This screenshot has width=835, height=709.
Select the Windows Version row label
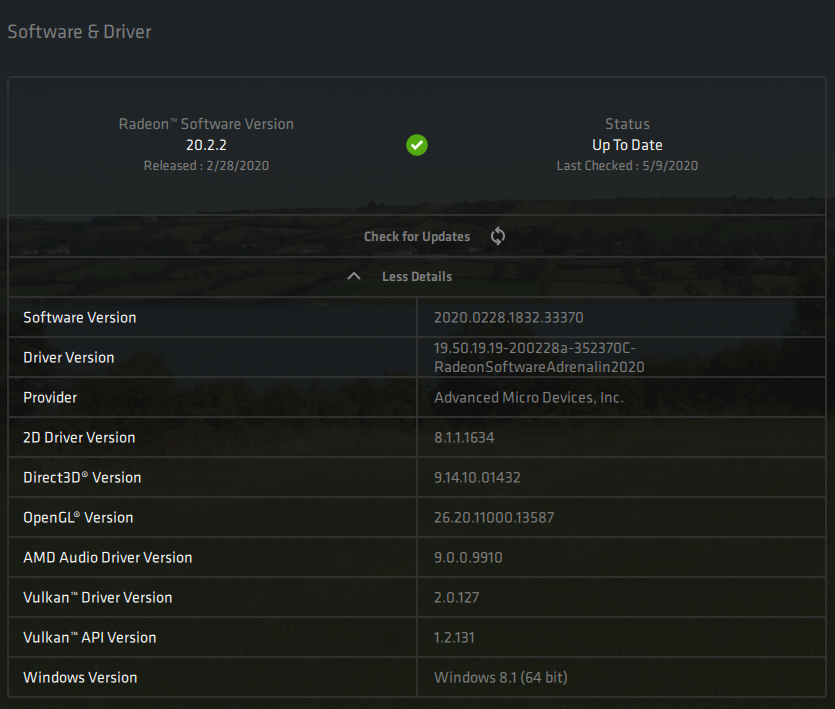(80, 677)
